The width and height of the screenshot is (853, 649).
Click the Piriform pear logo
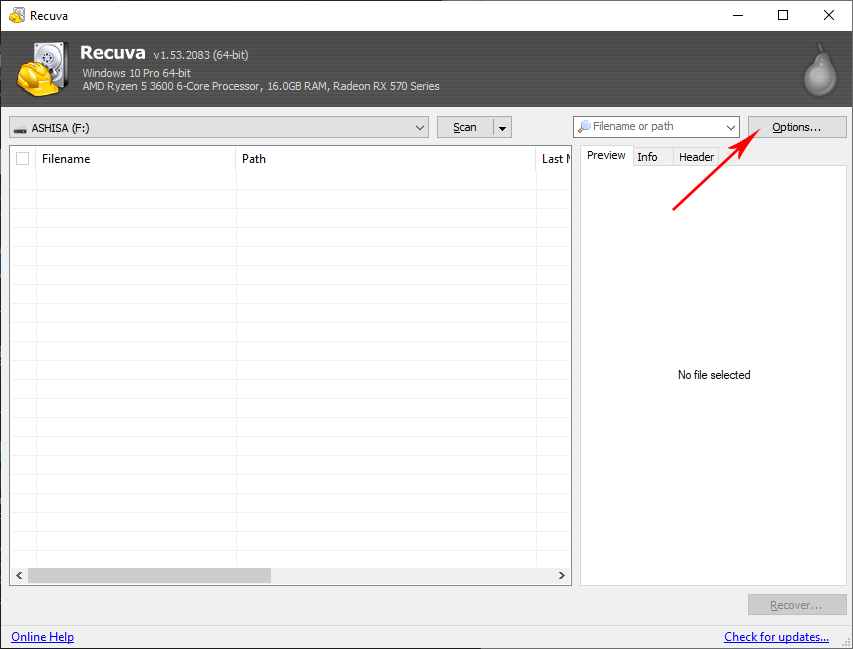pyautogui.click(x=820, y=71)
